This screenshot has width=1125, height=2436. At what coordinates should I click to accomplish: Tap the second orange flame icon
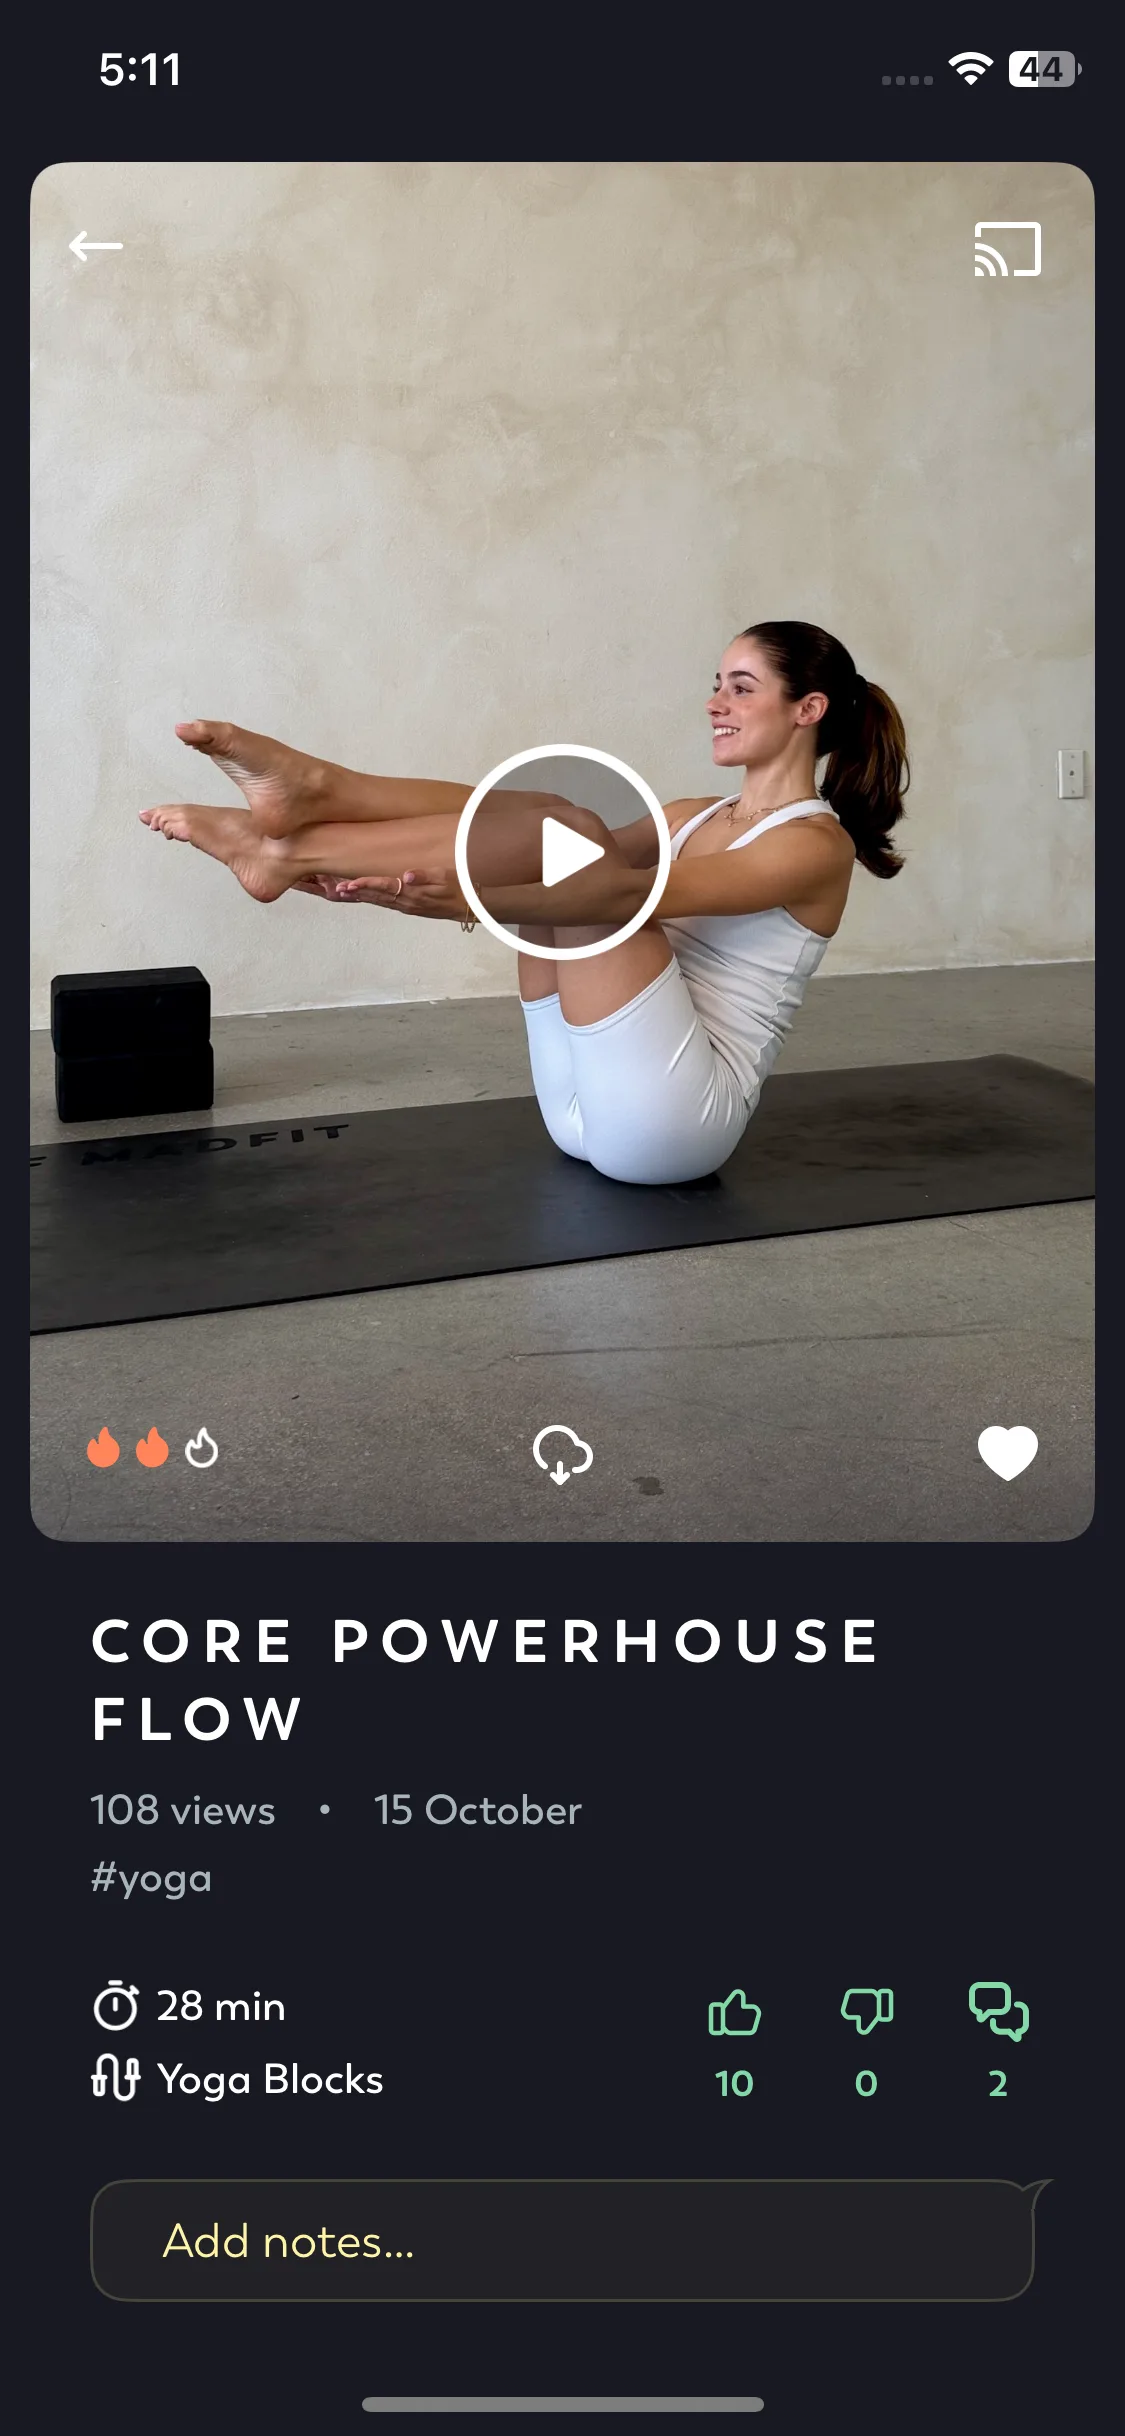point(152,1447)
